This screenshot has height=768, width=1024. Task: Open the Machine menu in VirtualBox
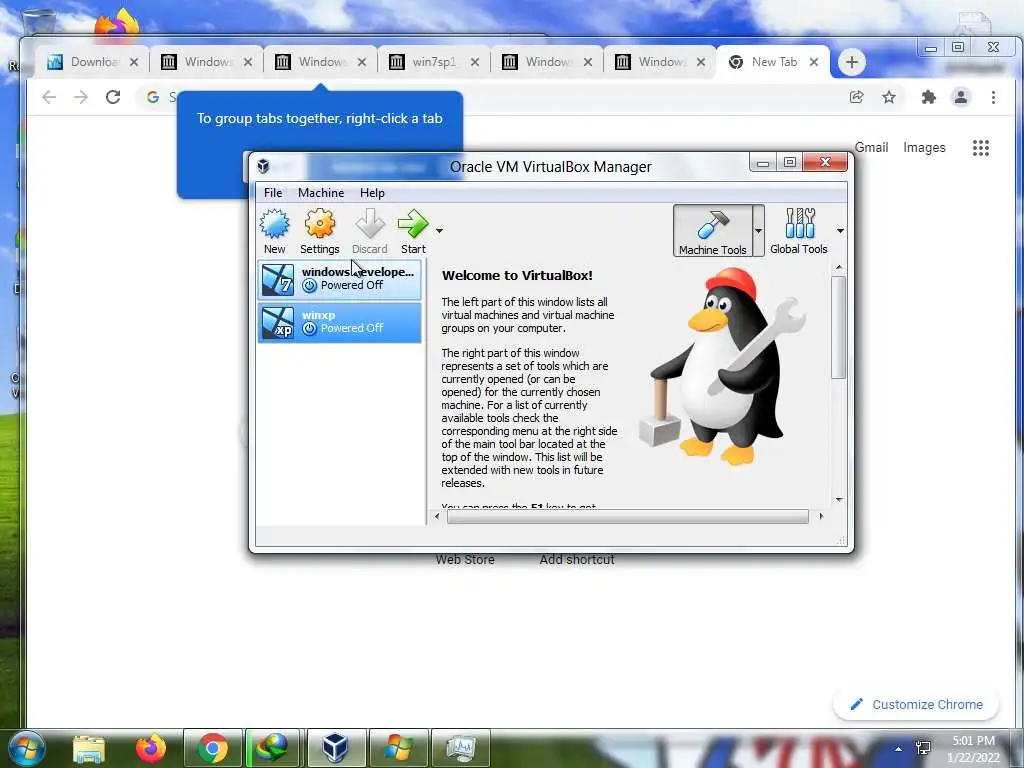coord(321,193)
